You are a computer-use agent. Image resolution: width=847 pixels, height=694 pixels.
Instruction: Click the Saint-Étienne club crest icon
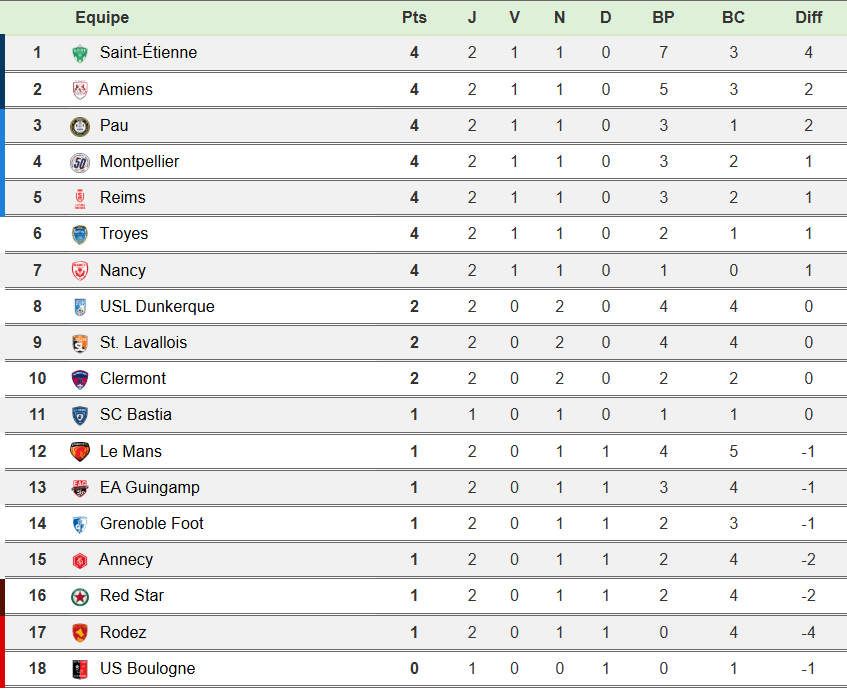[x=80, y=53]
